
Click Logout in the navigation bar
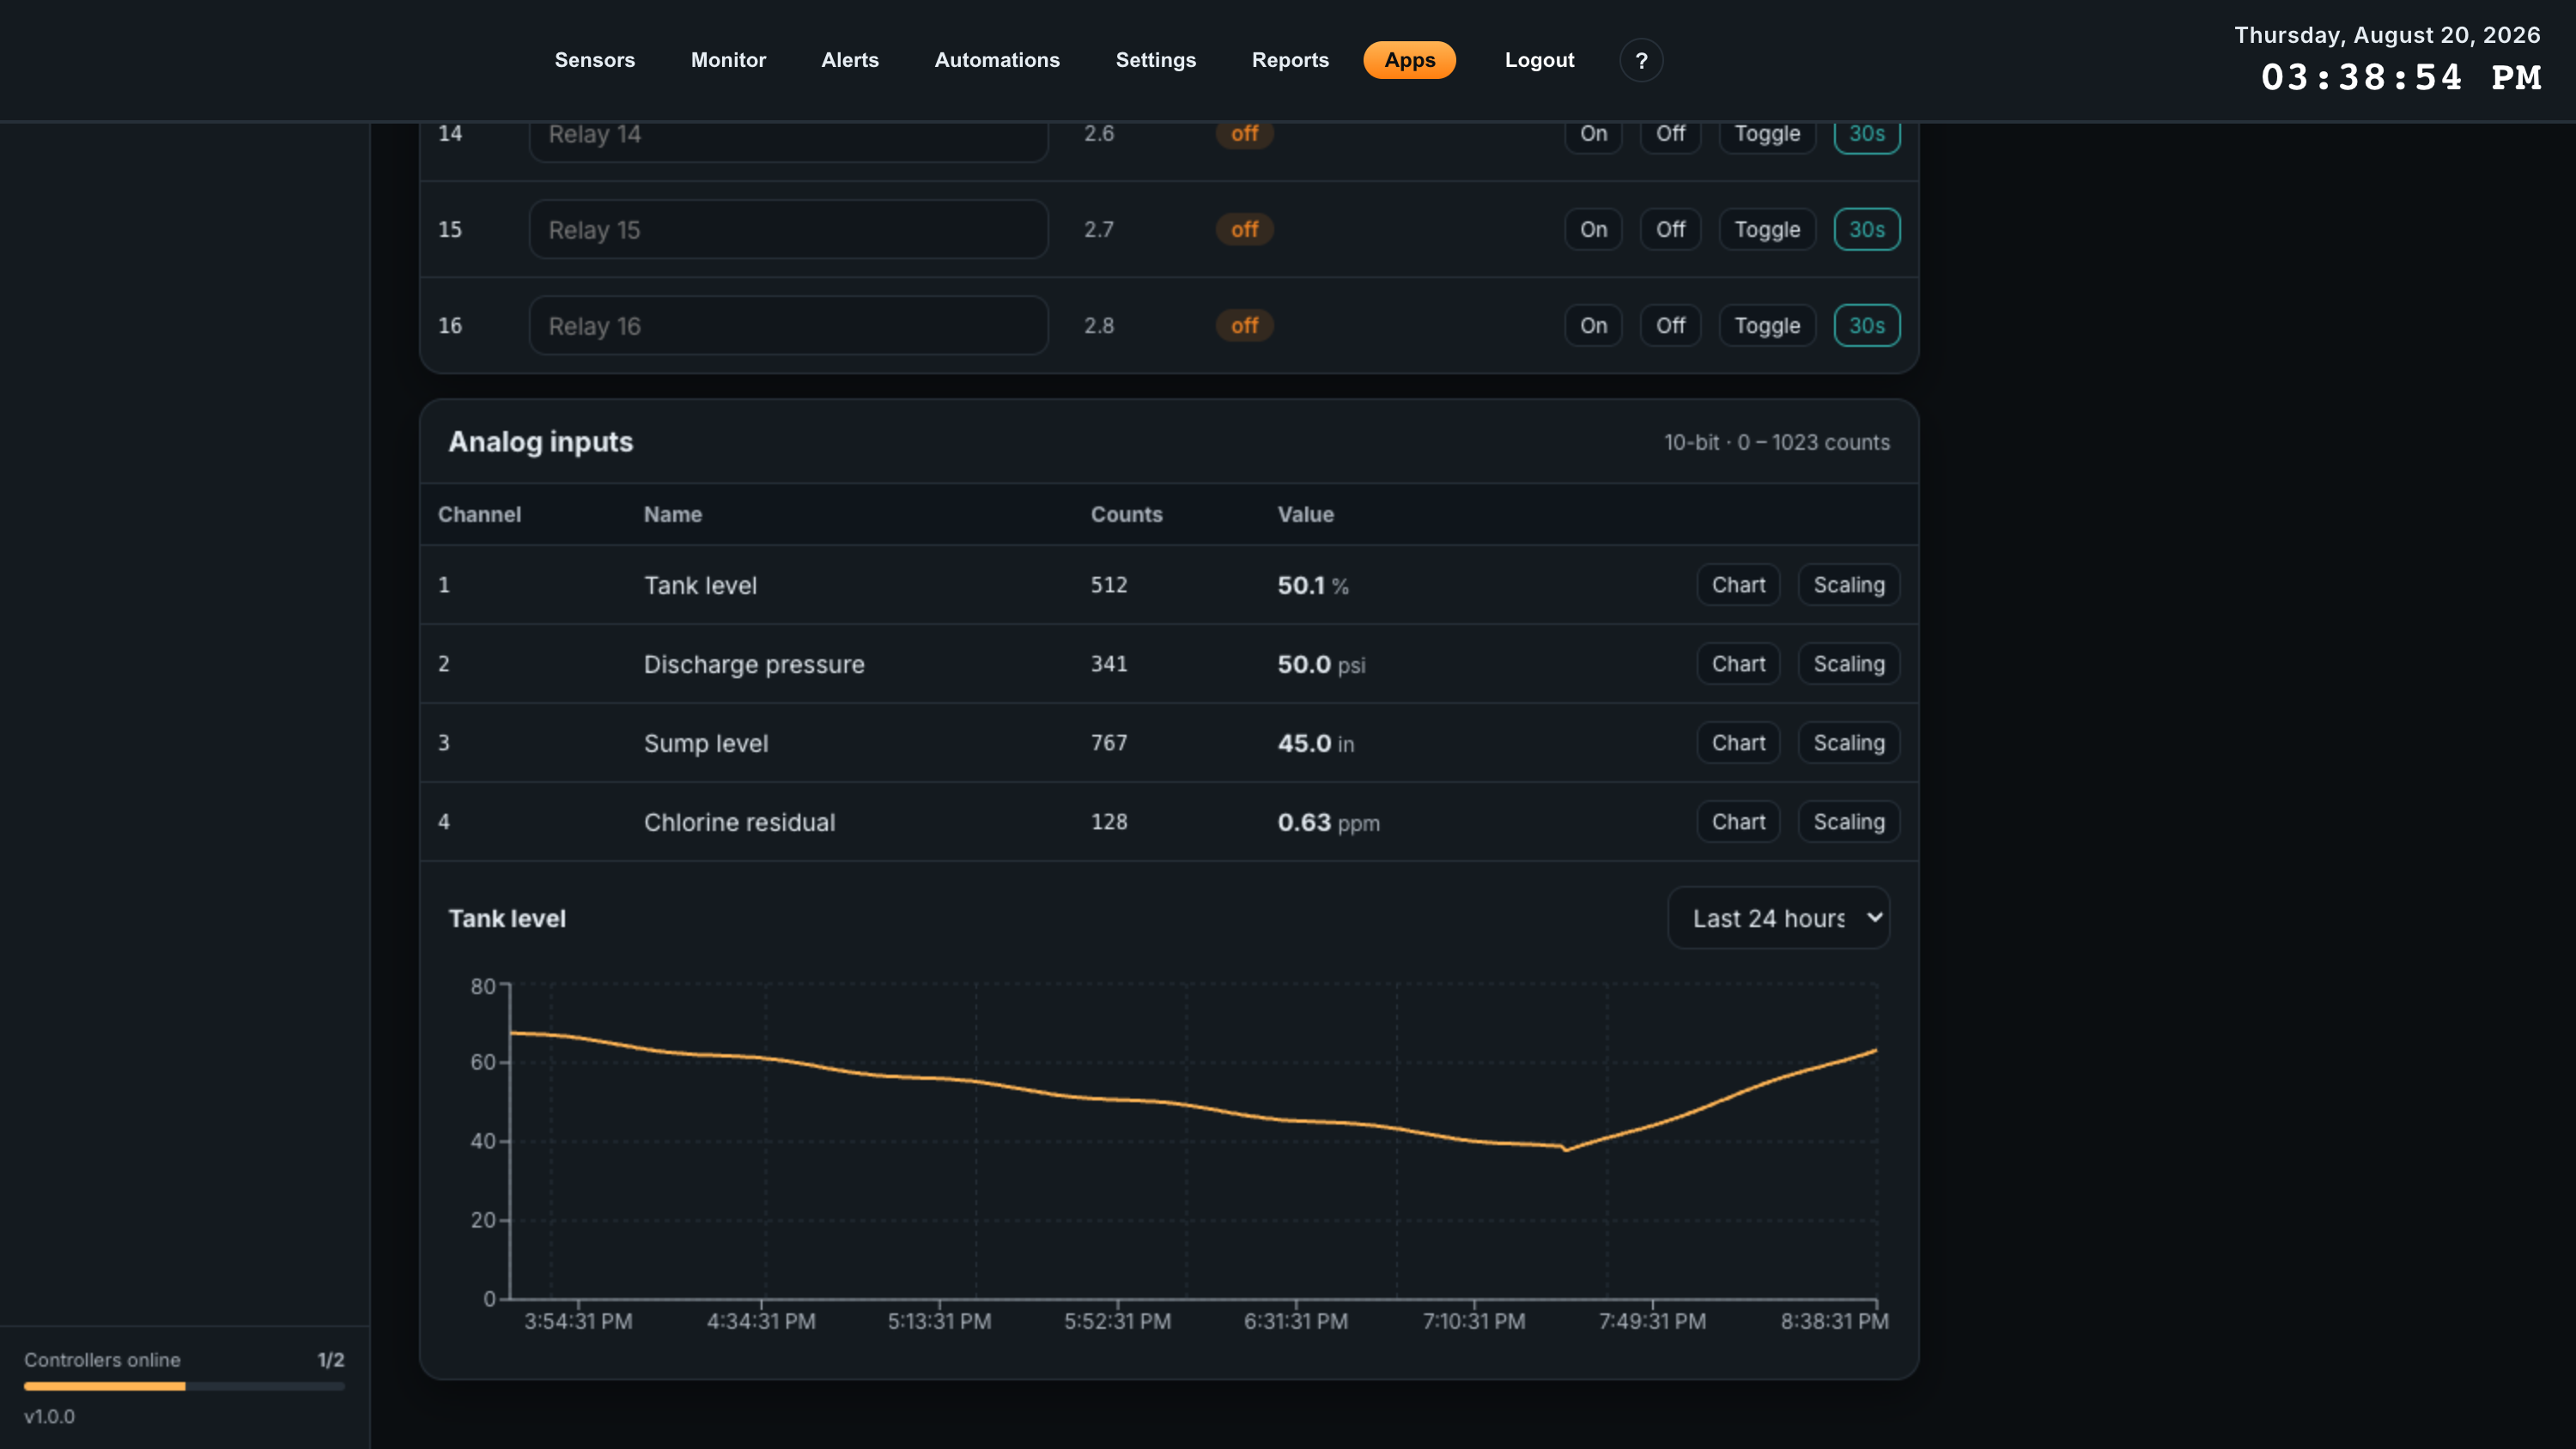click(1539, 60)
